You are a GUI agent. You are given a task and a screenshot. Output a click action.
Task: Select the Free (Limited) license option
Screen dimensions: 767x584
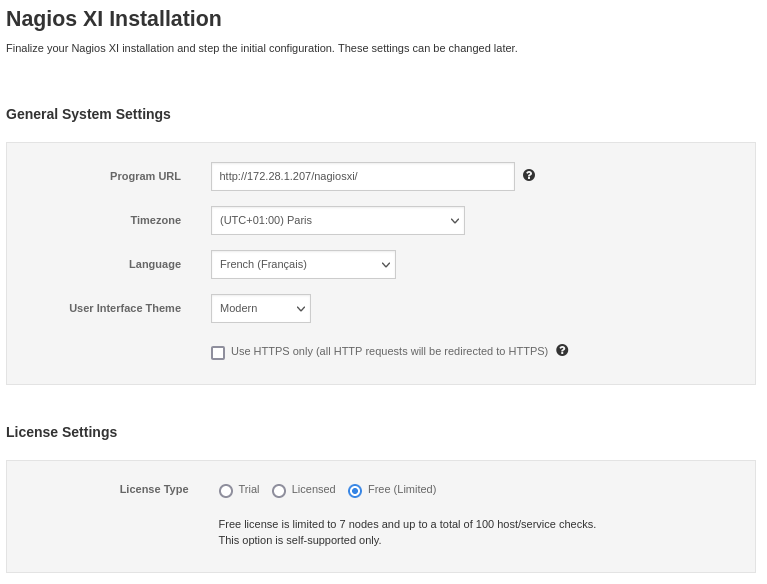(355, 491)
